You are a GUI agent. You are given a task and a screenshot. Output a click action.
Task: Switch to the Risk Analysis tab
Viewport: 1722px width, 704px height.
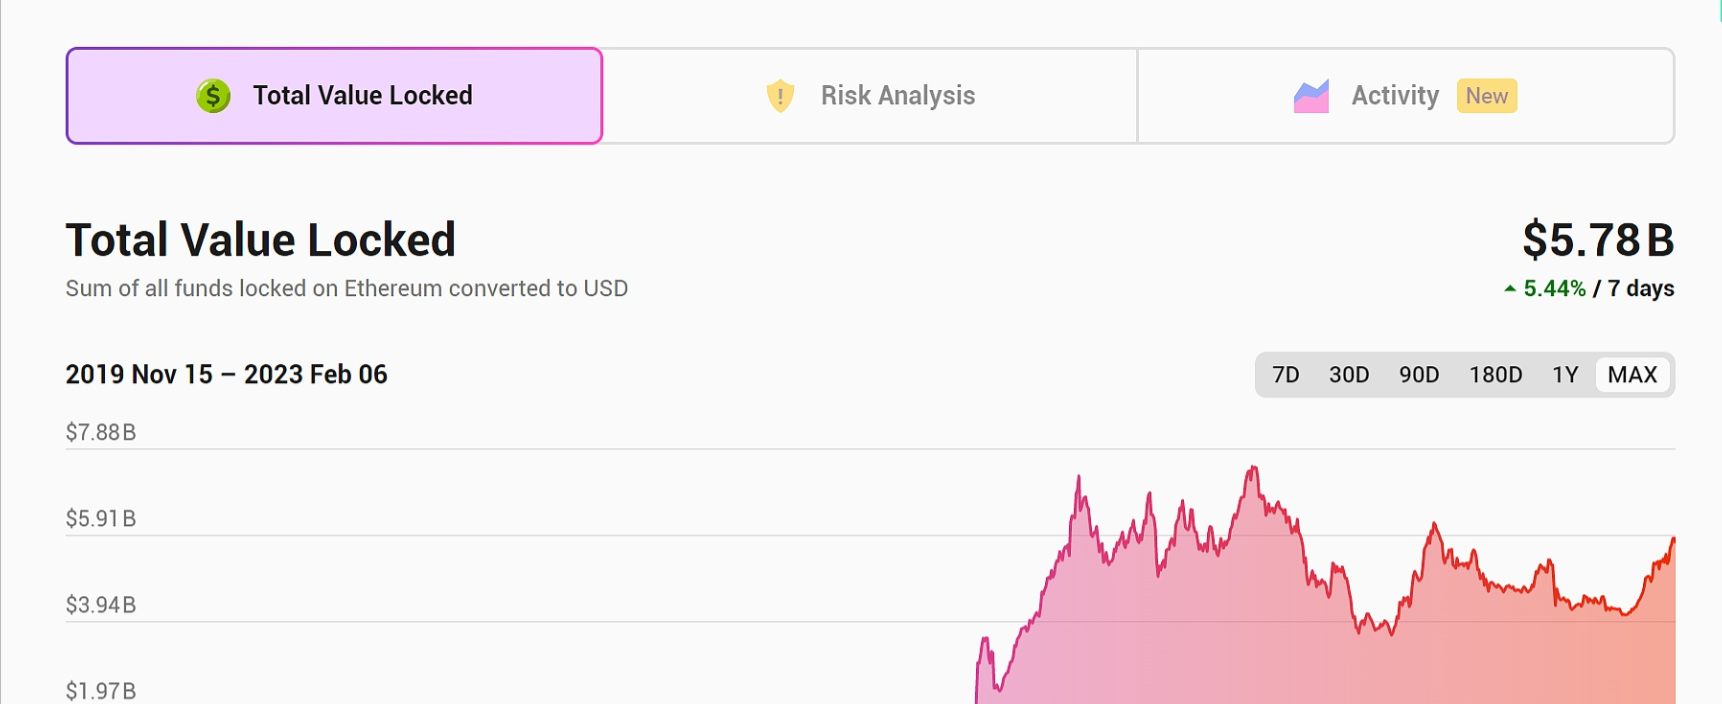pos(870,96)
